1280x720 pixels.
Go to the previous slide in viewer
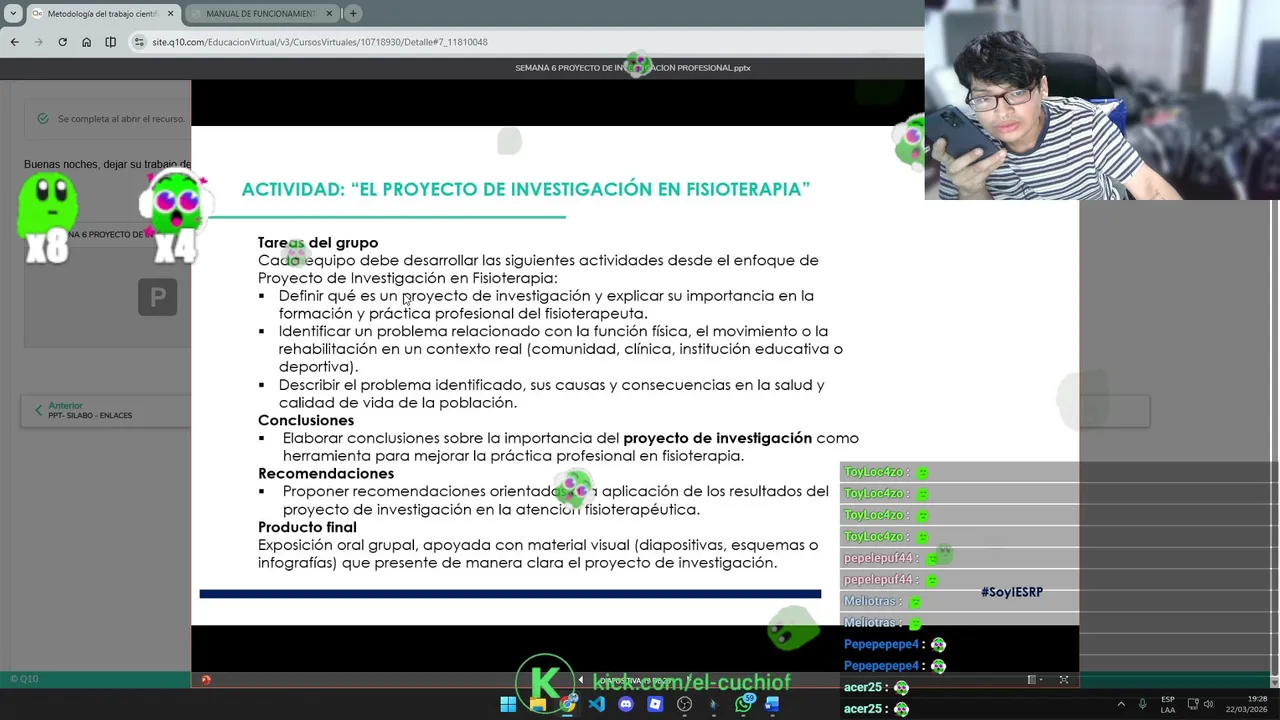tap(580, 680)
